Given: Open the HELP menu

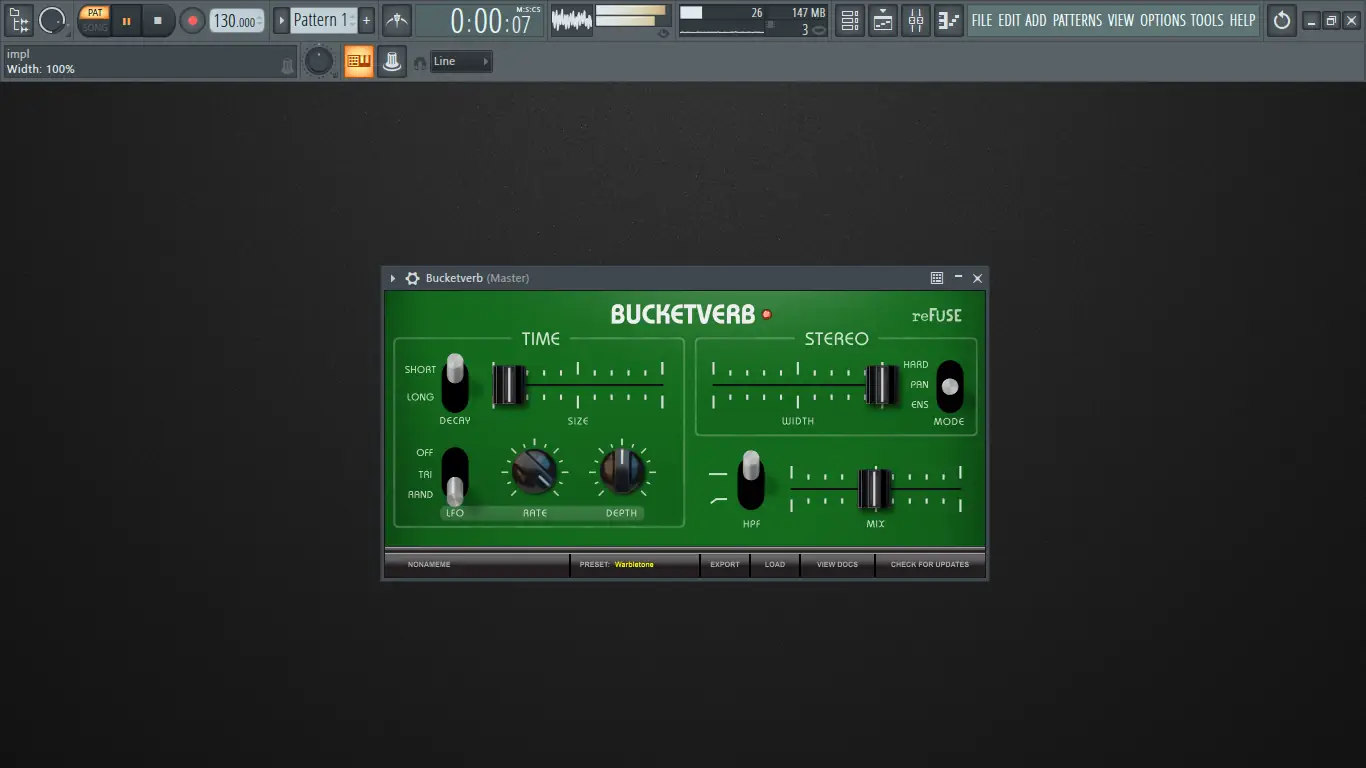Looking at the screenshot, I should [x=1242, y=20].
